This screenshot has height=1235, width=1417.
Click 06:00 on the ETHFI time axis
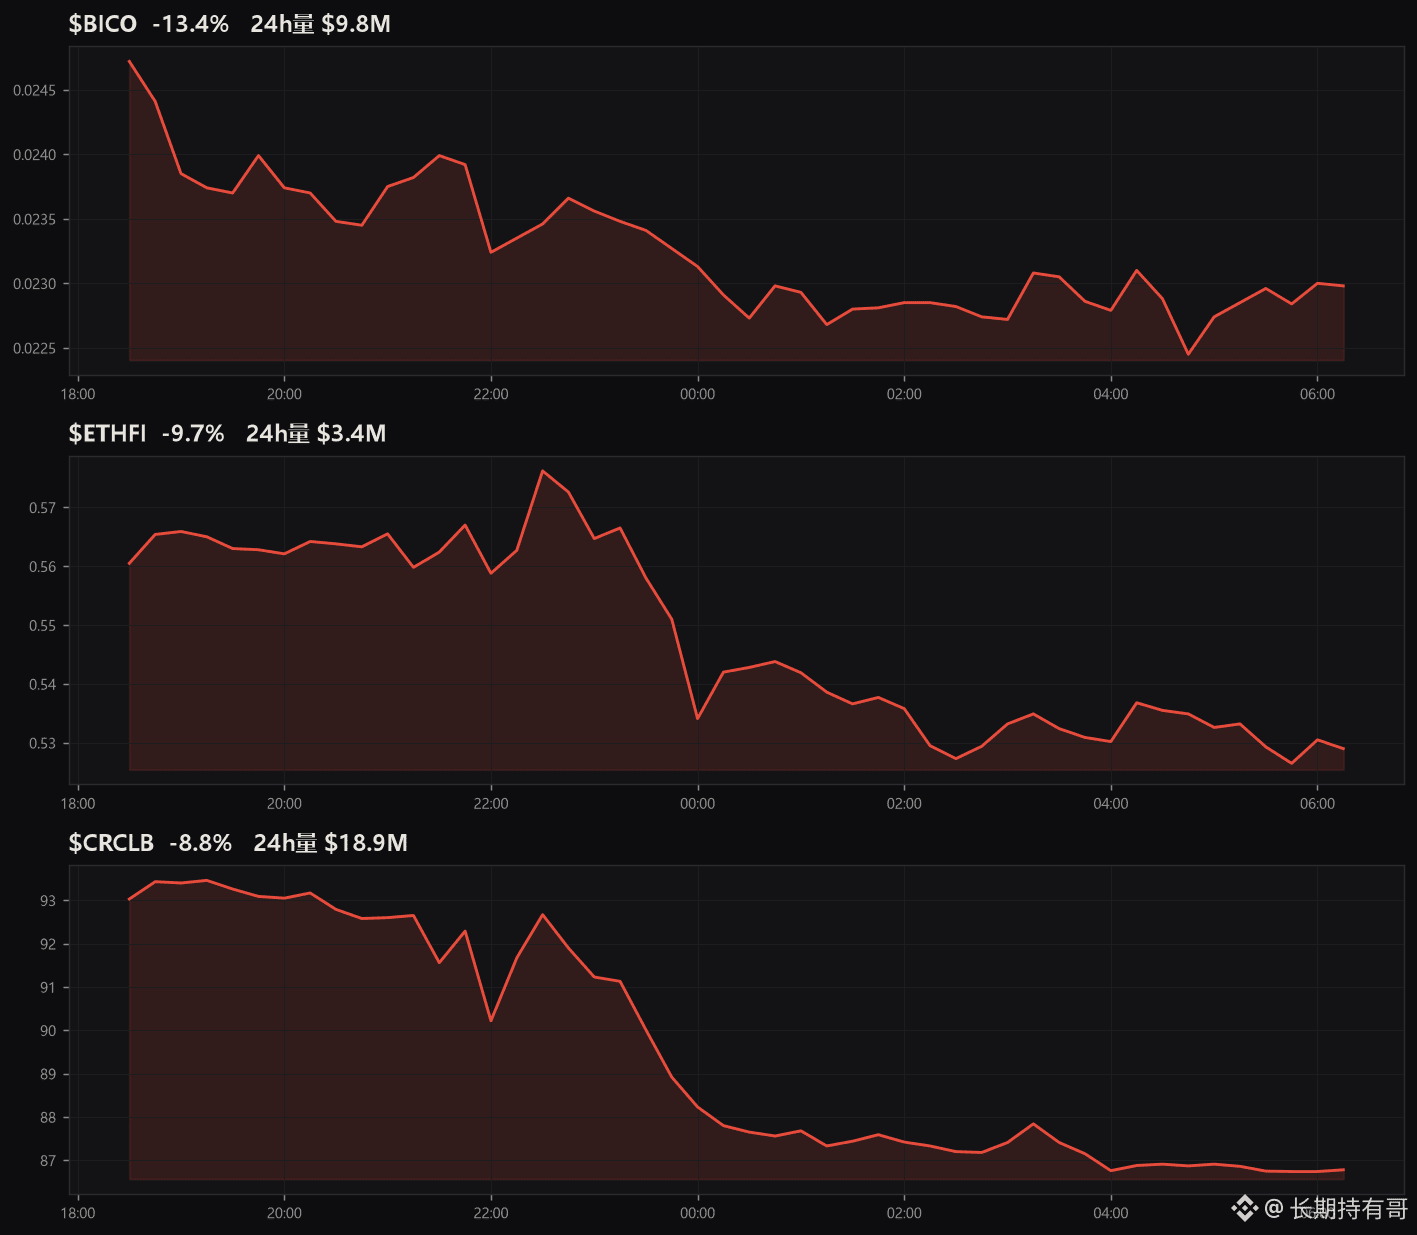1317,804
